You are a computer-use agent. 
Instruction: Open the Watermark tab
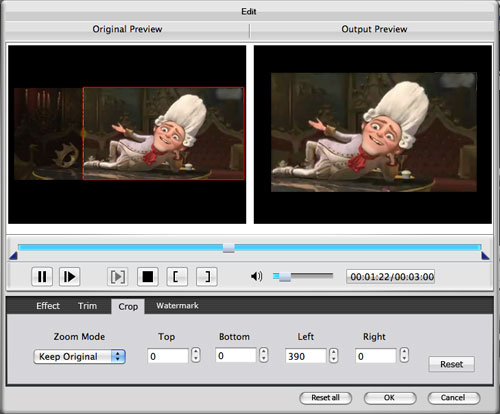pyautogui.click(x=177, y=306)
